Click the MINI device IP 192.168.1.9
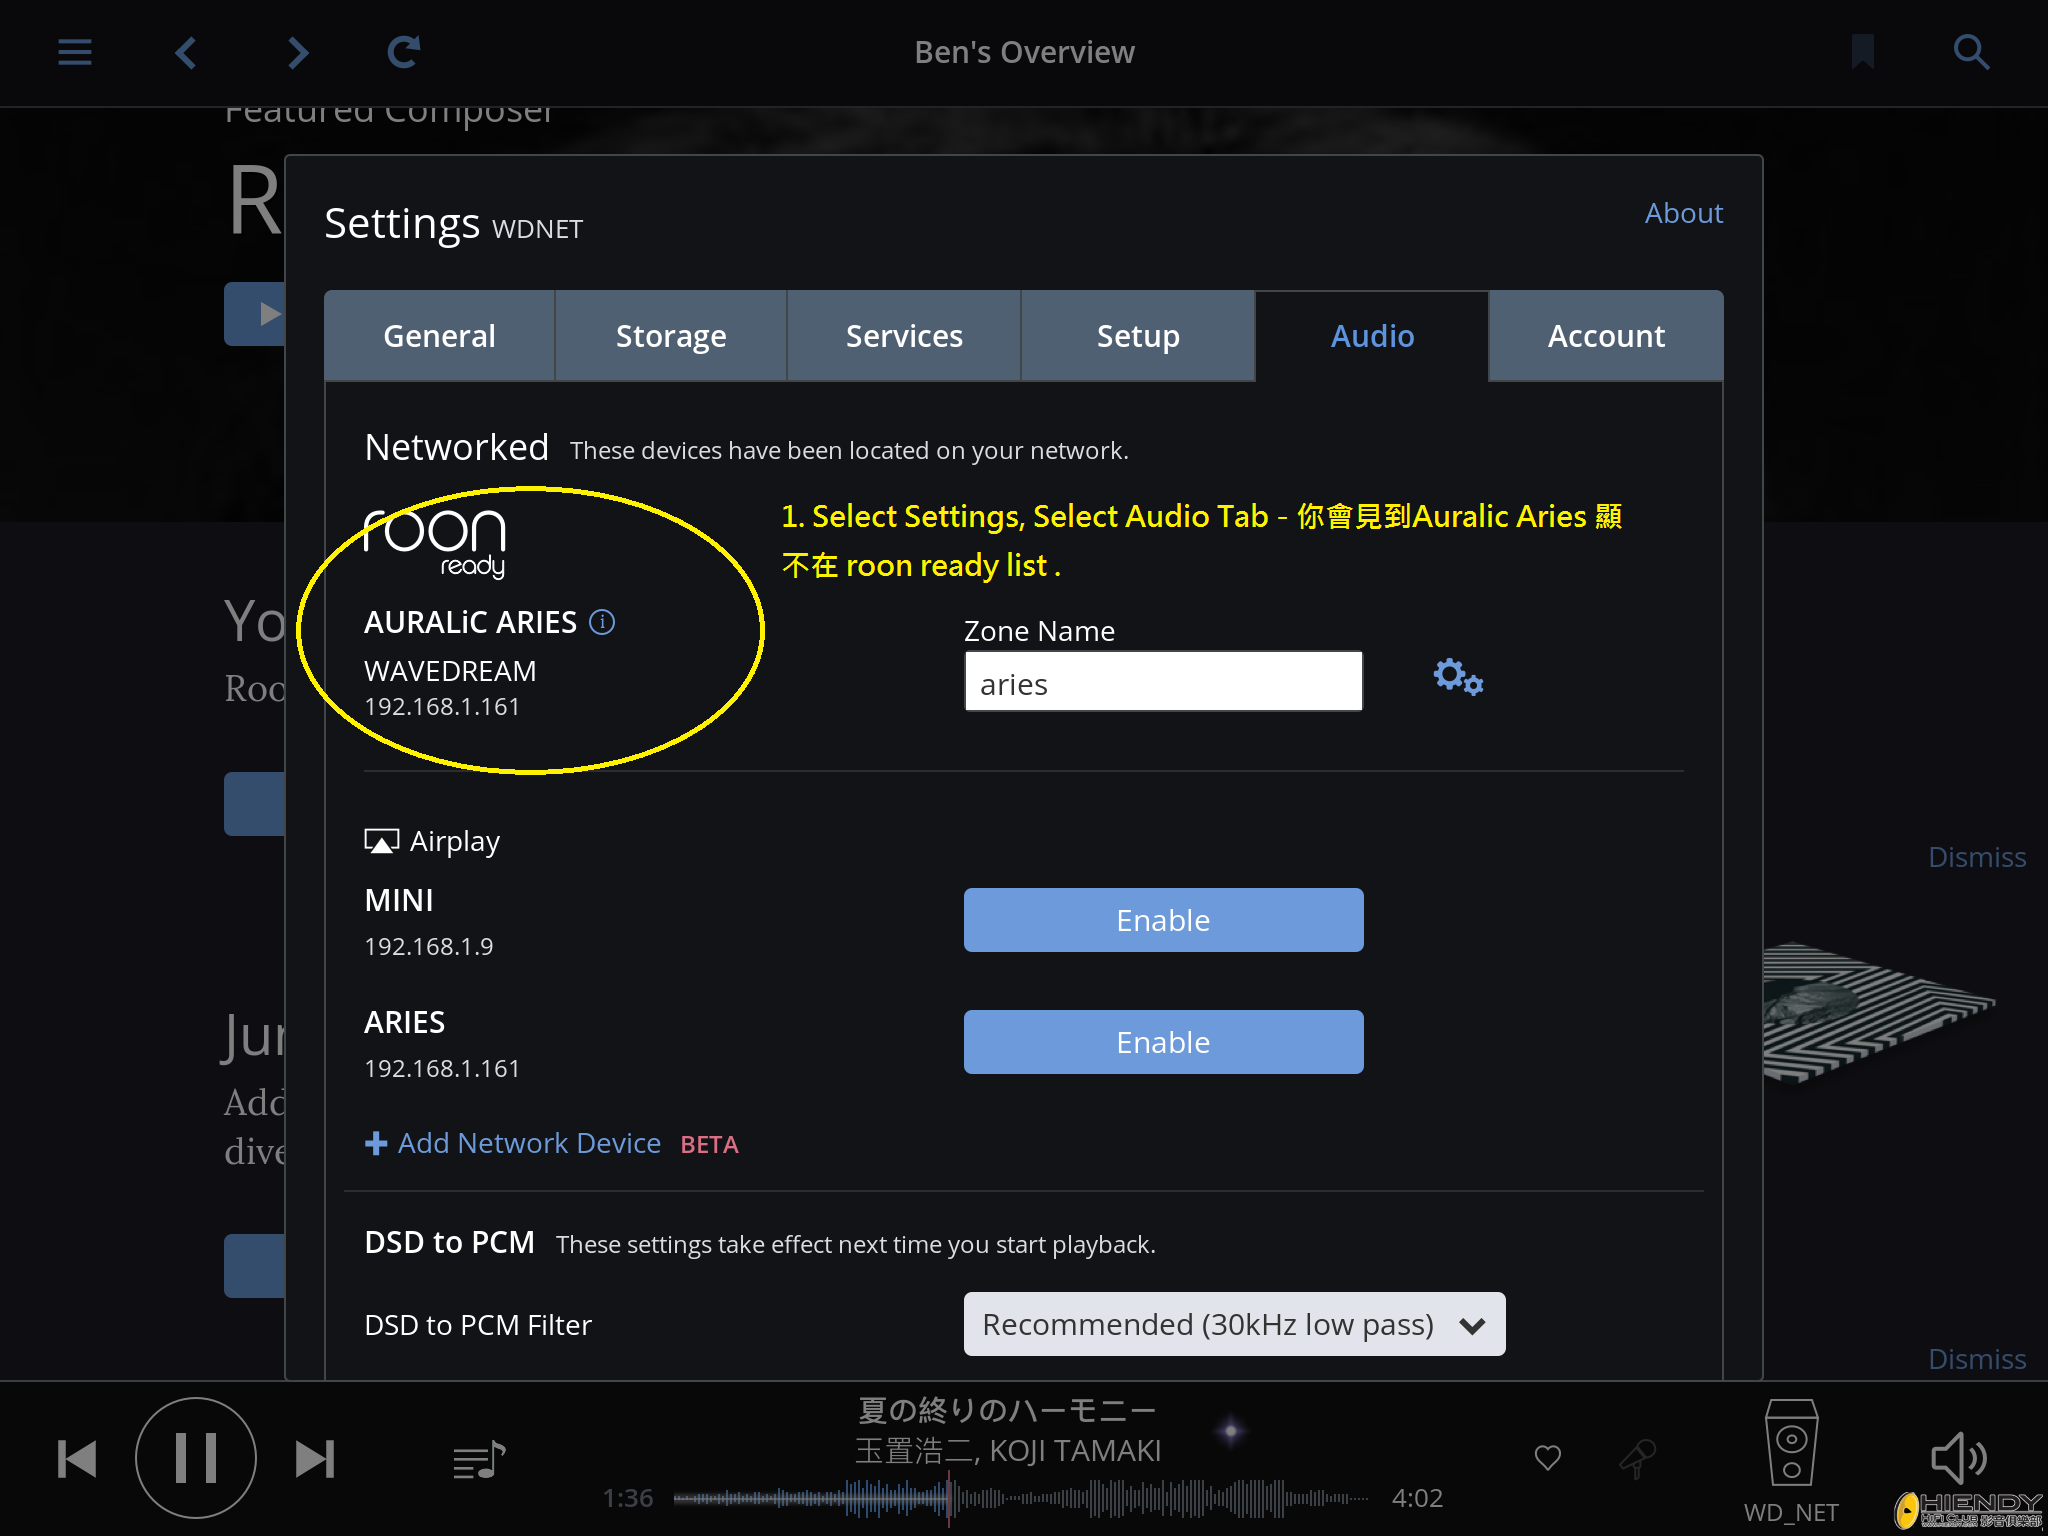Screen dimensions: 2048x1536 429,946
